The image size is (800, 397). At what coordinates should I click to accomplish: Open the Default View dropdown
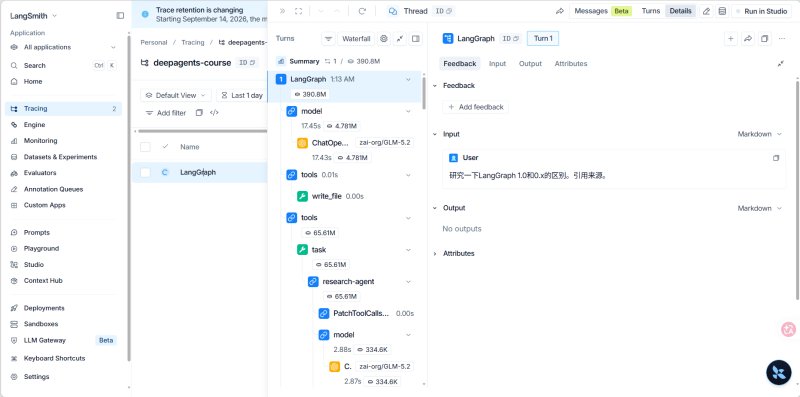pos(176,95)
